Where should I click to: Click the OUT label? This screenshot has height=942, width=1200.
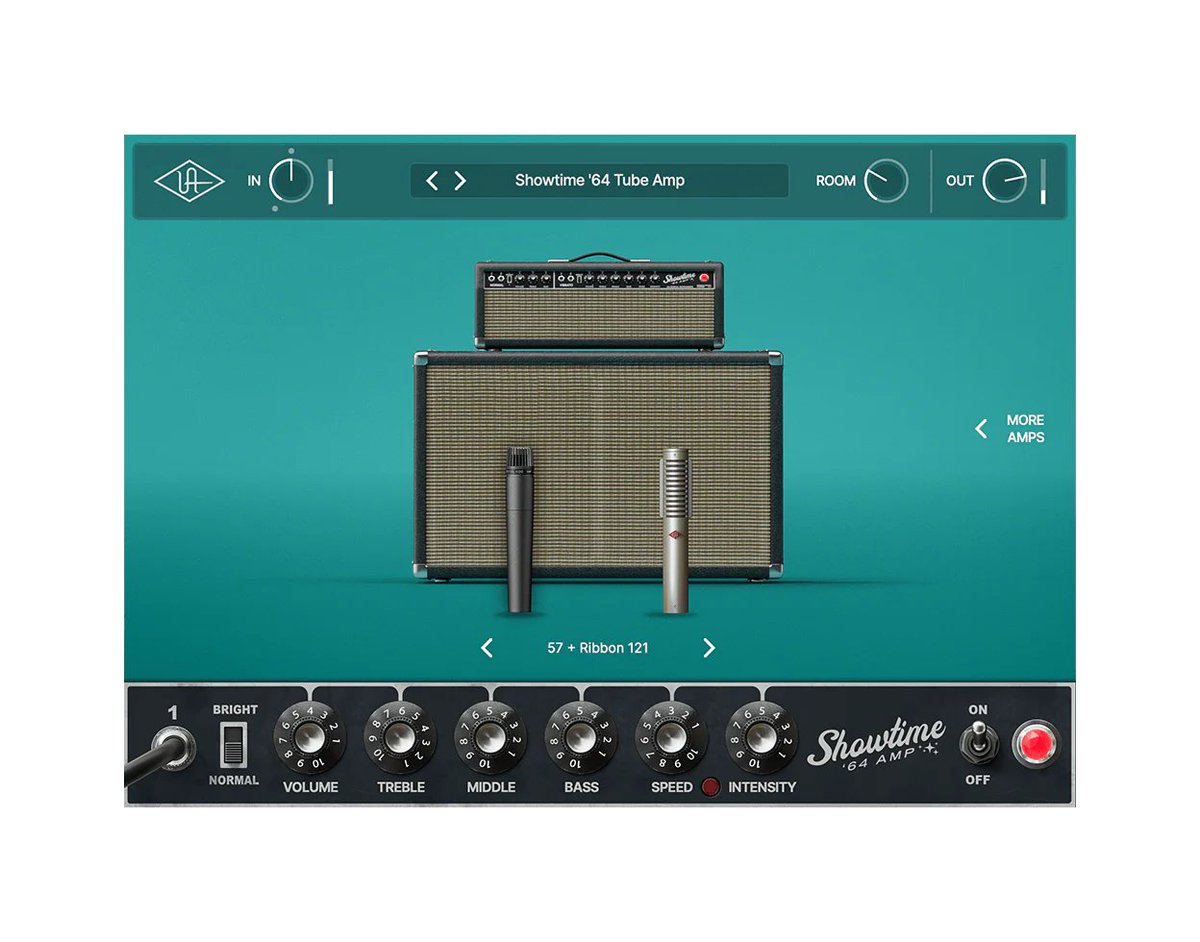click(960, 181)
